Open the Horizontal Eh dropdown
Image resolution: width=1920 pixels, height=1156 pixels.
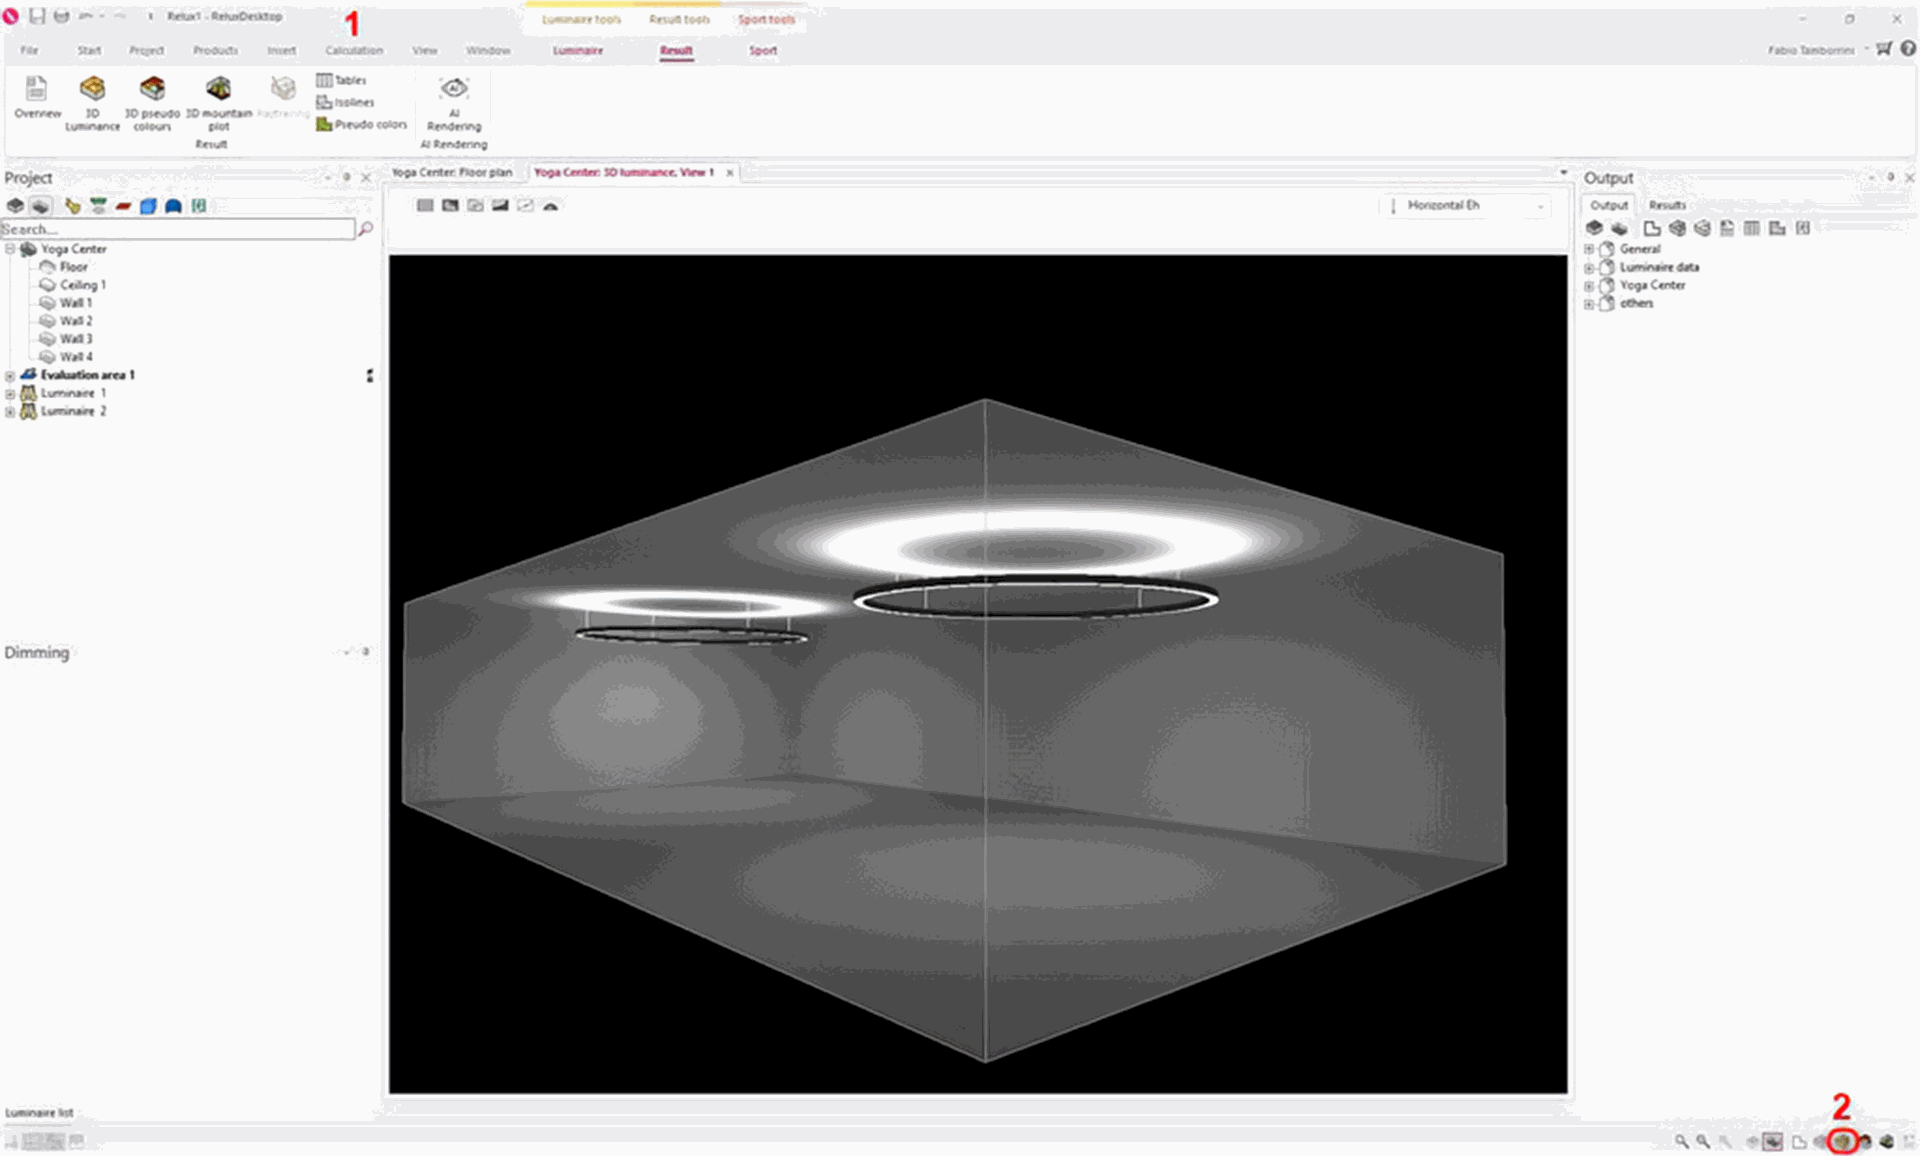coord(1468,205)
